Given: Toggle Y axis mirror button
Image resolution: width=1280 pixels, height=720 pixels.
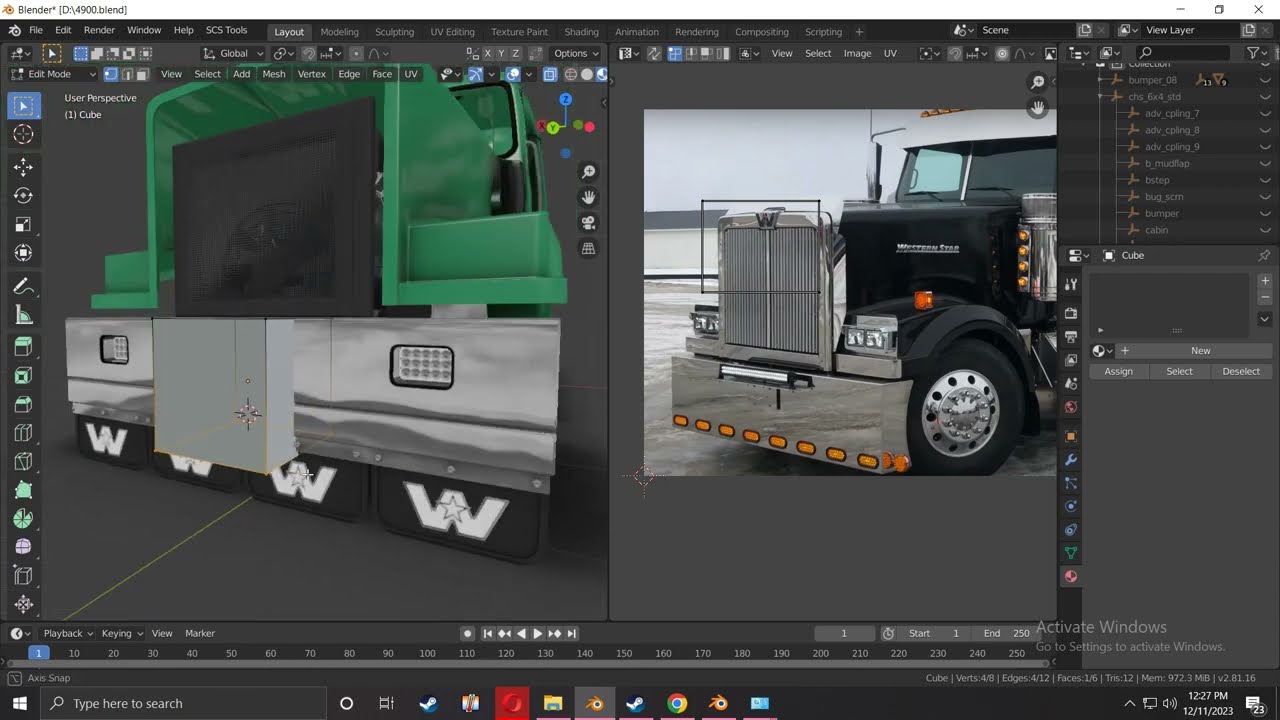Looking at the screenshot, I should [x=502, y=53].
